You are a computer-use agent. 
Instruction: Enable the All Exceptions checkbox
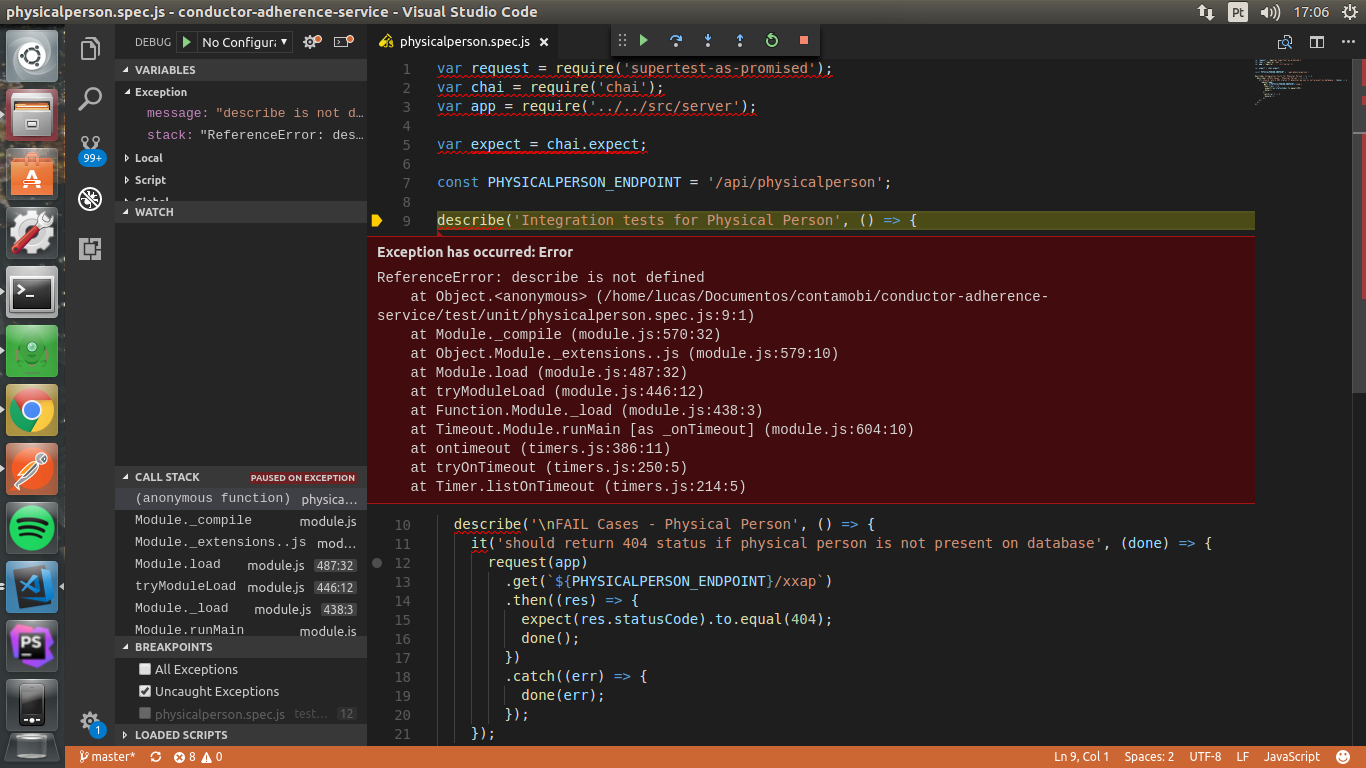point(145,670)
